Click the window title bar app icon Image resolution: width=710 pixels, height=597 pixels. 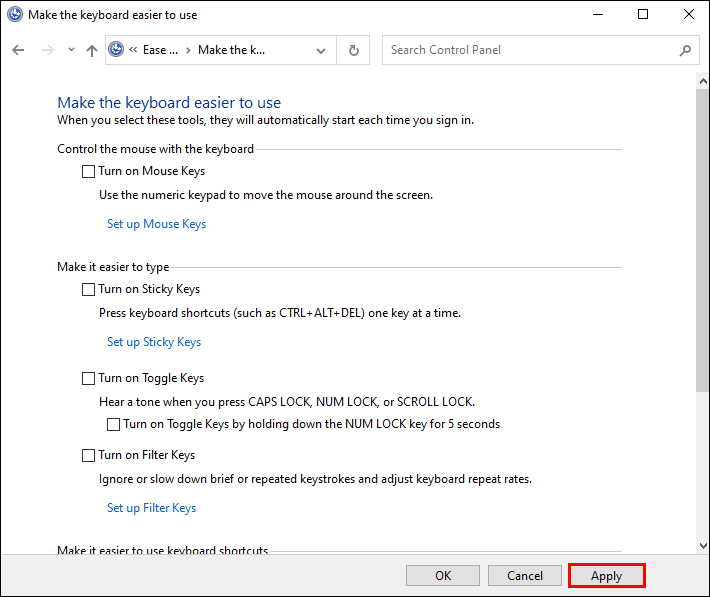(13, 14)
